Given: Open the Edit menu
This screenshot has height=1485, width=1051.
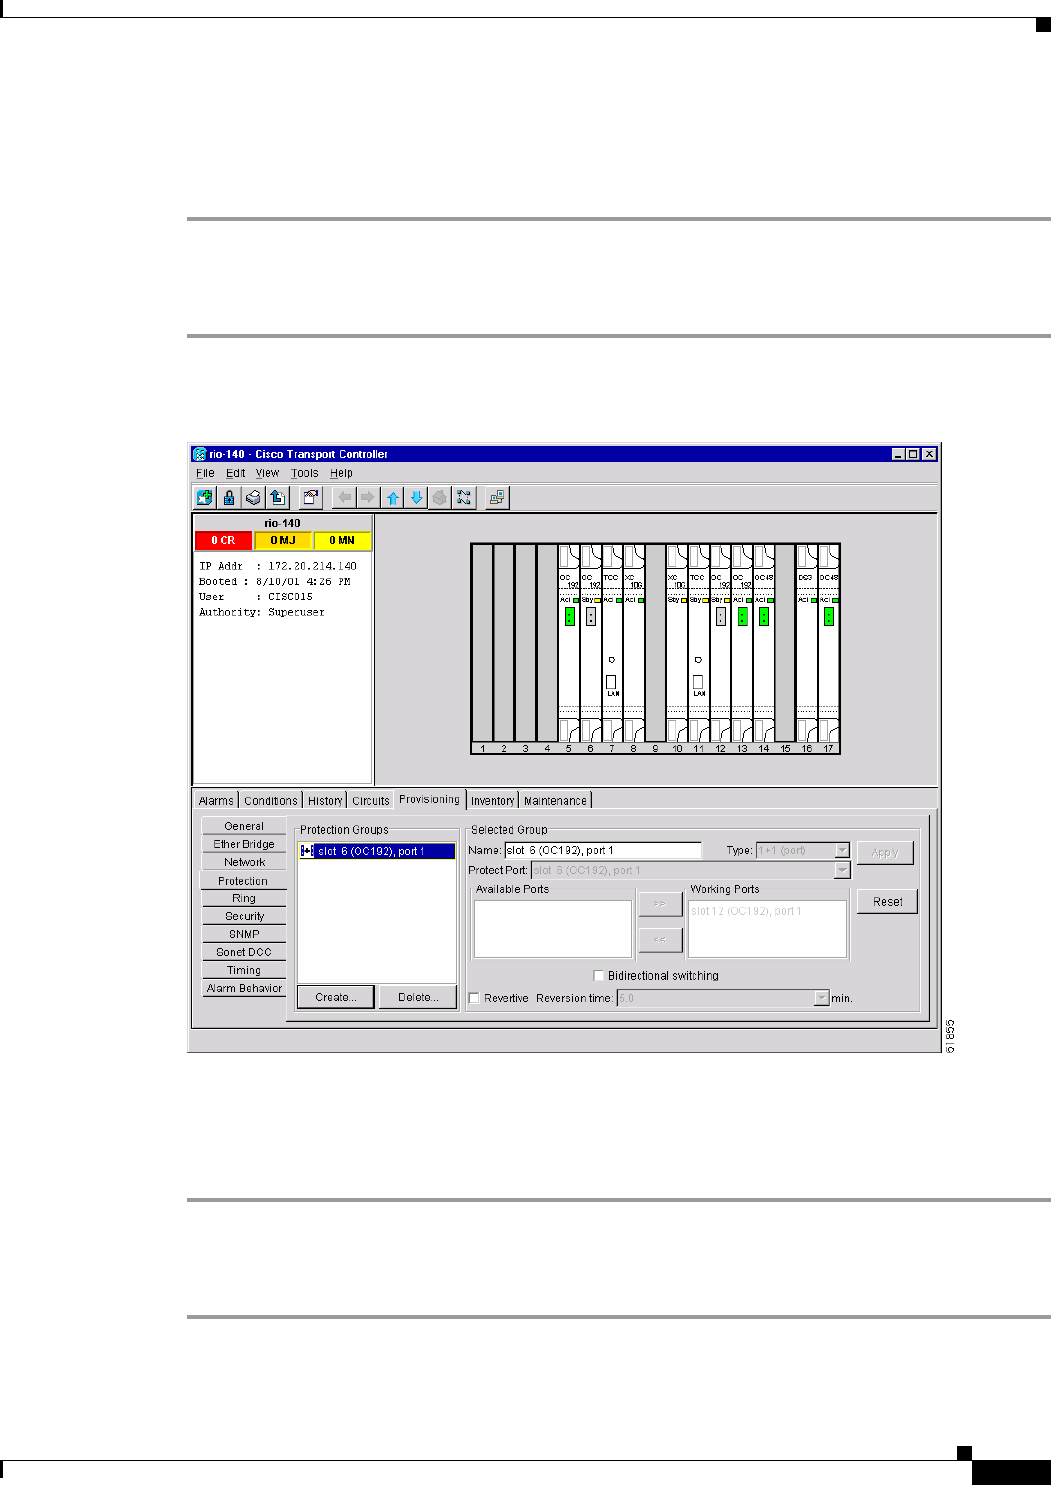Looking at the screenshot, I should pyautogui.click(x=235, y=473).
